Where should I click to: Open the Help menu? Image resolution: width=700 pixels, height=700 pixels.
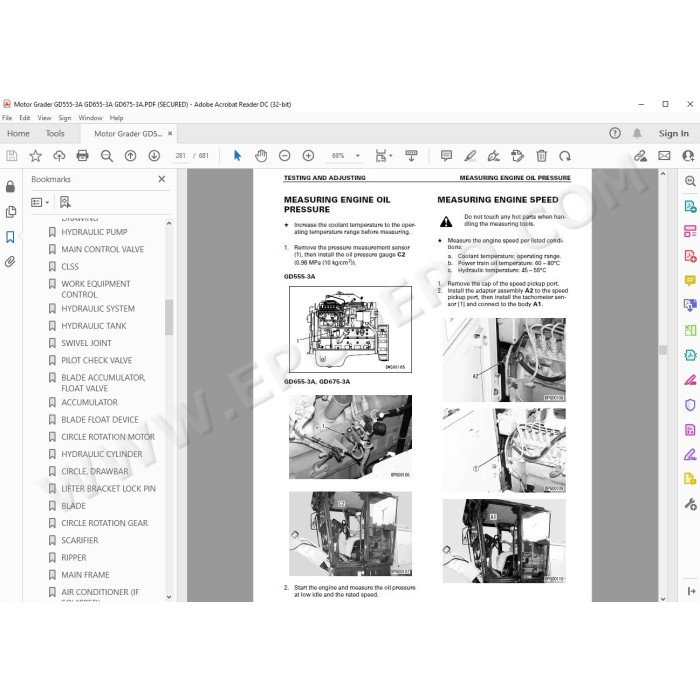click(x=117, y=118)
